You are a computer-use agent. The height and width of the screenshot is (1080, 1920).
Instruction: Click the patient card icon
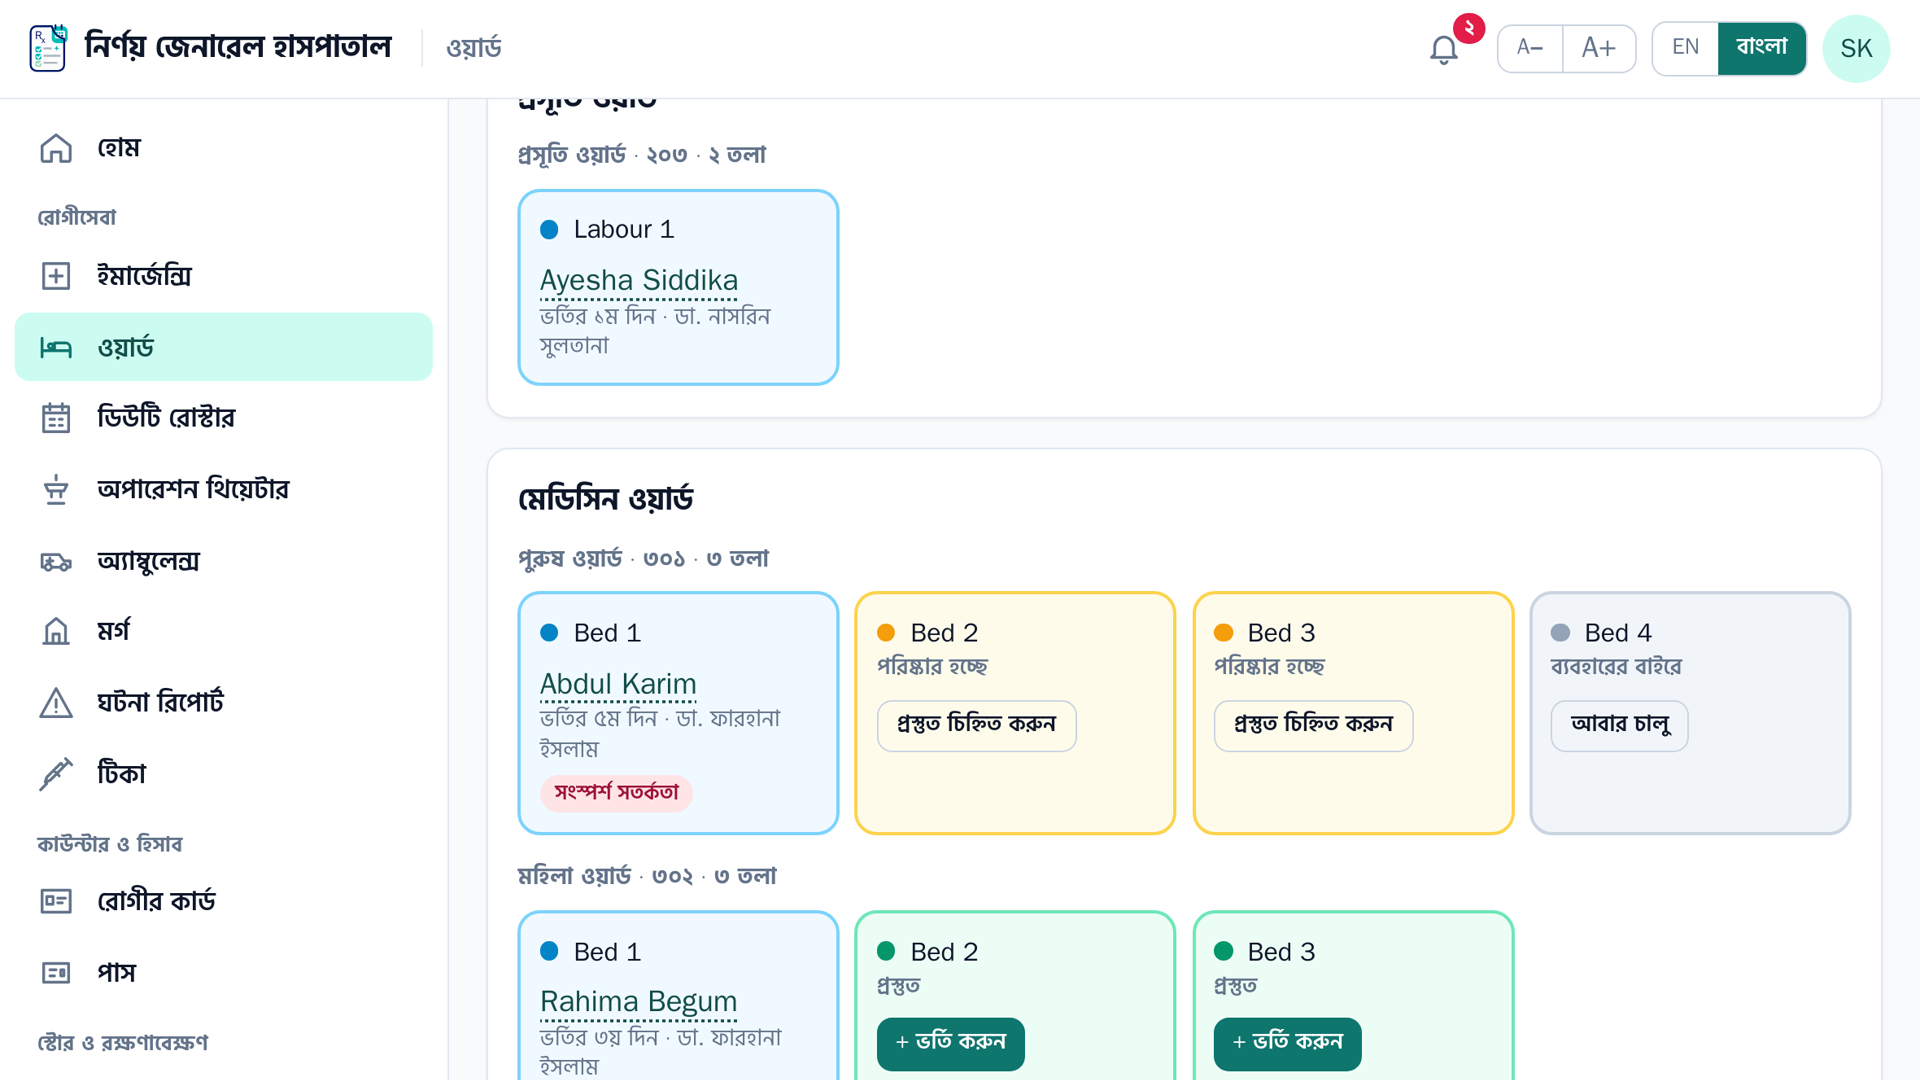click(56, 901)
